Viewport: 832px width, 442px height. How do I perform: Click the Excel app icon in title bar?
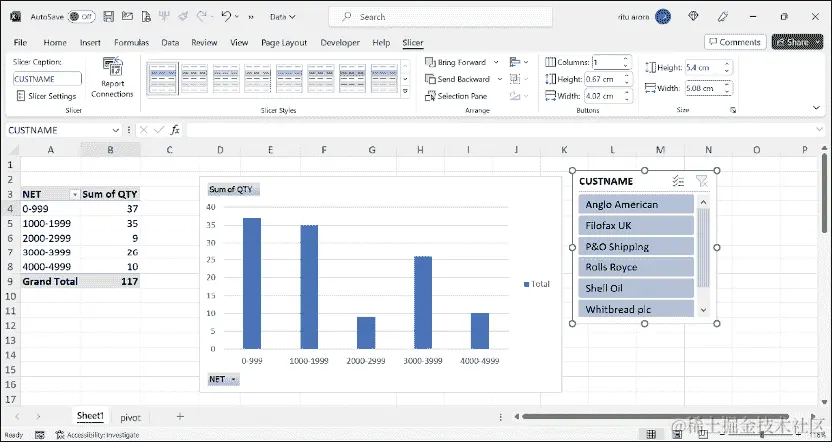(15, 16)
